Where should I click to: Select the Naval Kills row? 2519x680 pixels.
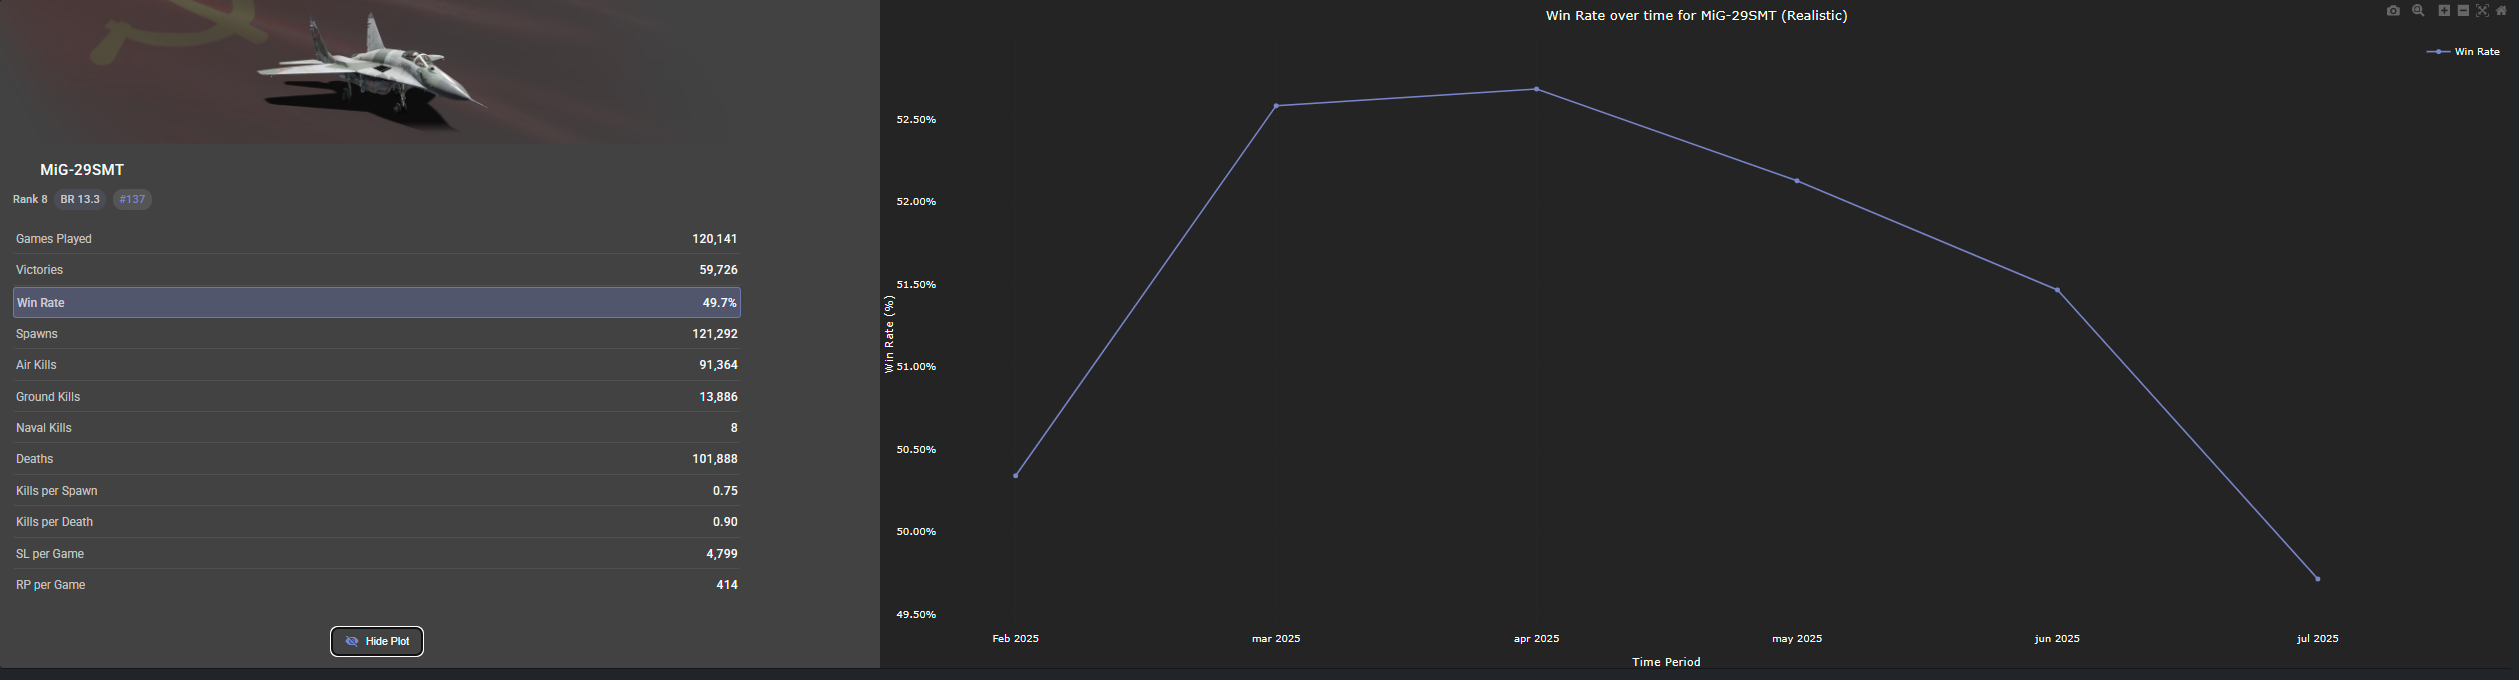pyautogui.click(x=377, y=428)
